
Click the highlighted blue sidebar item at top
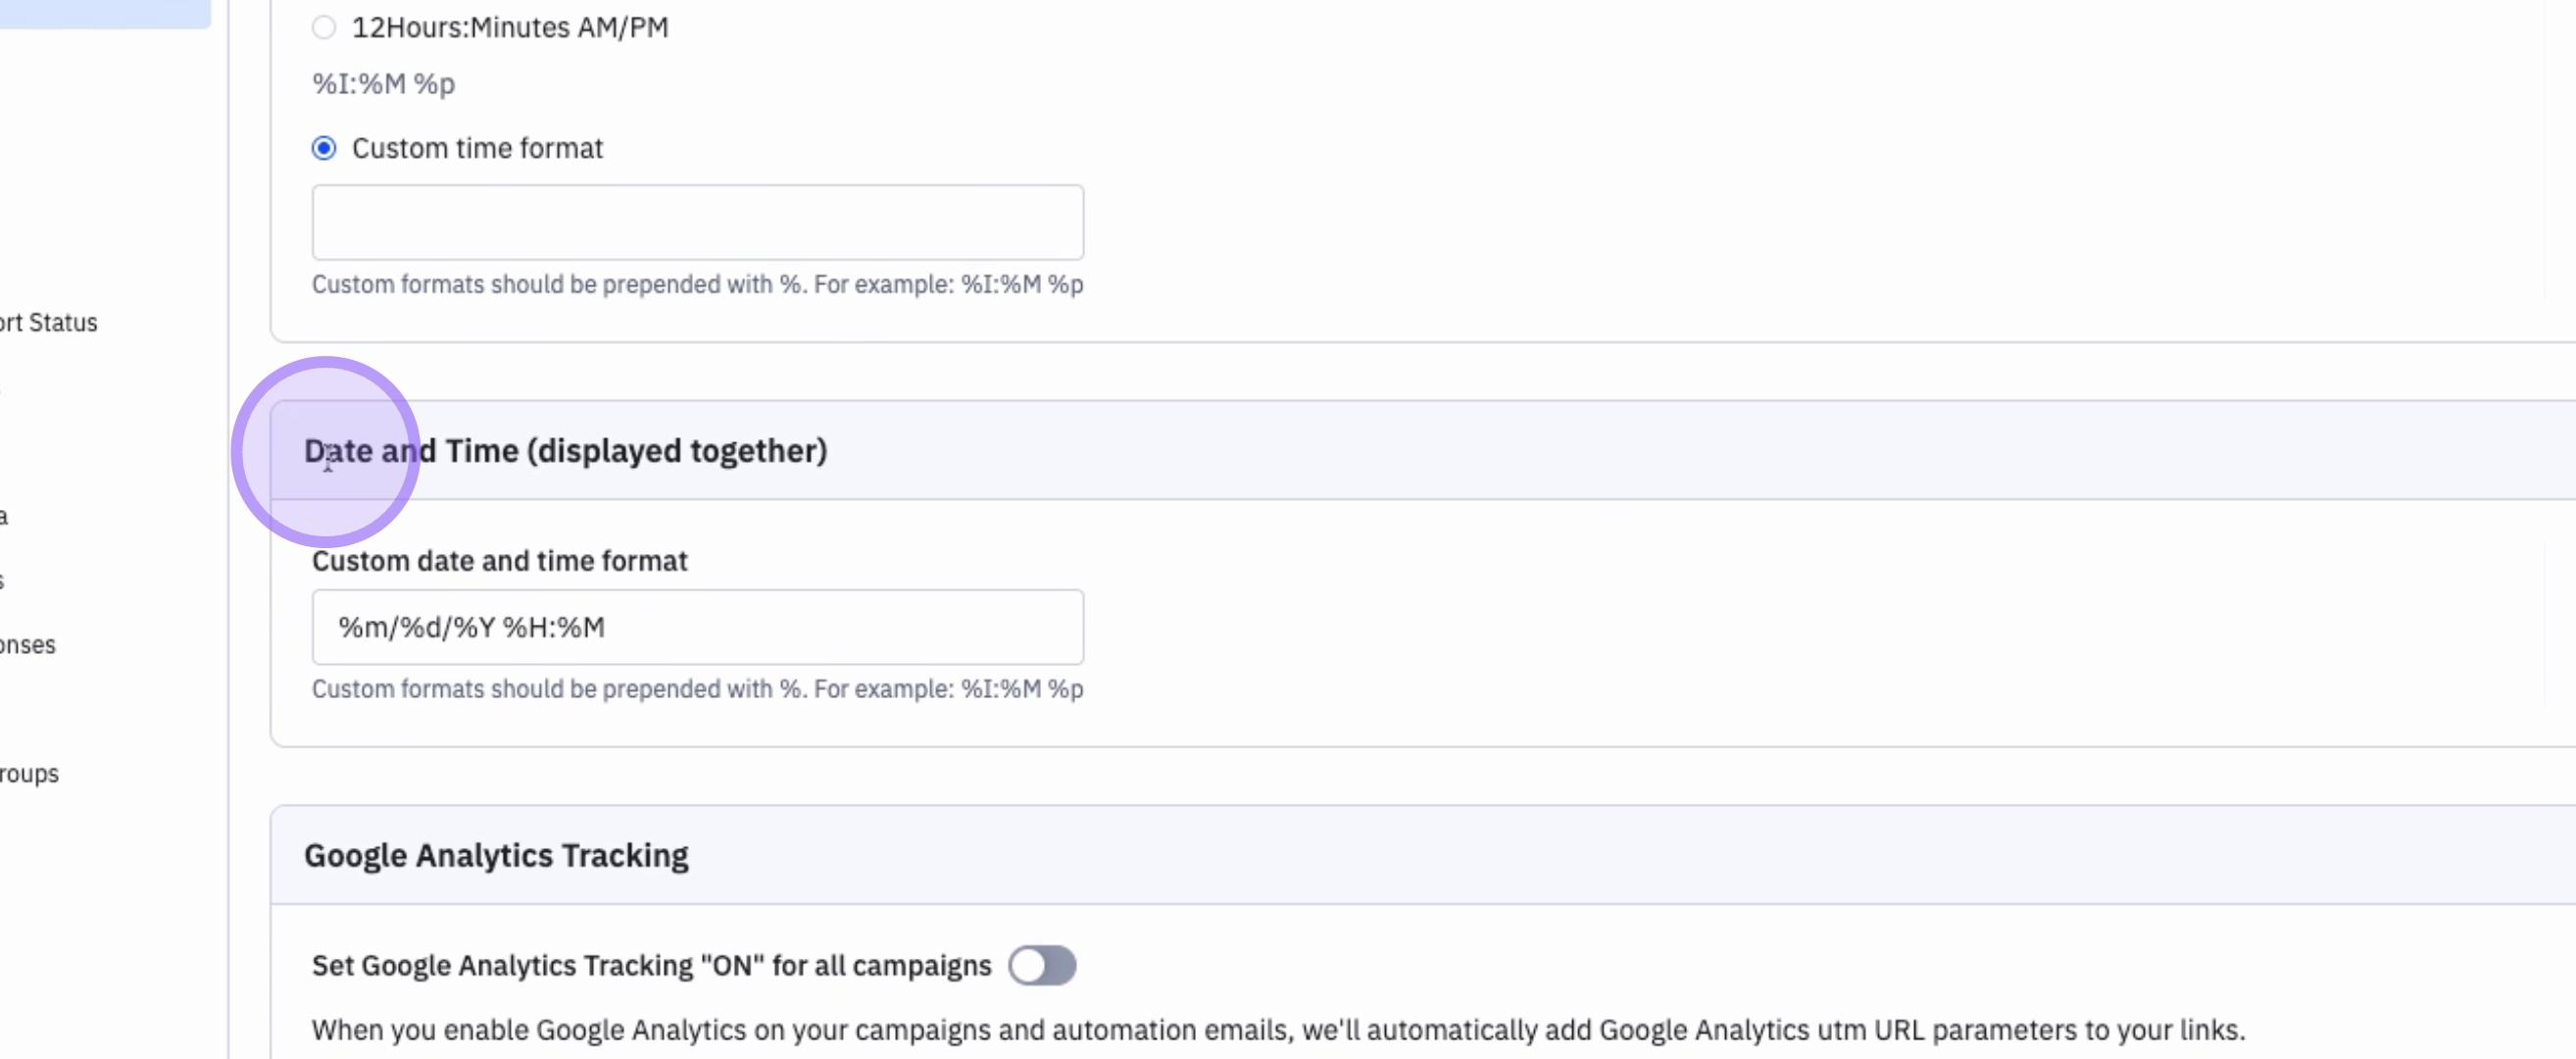point(105,13)
